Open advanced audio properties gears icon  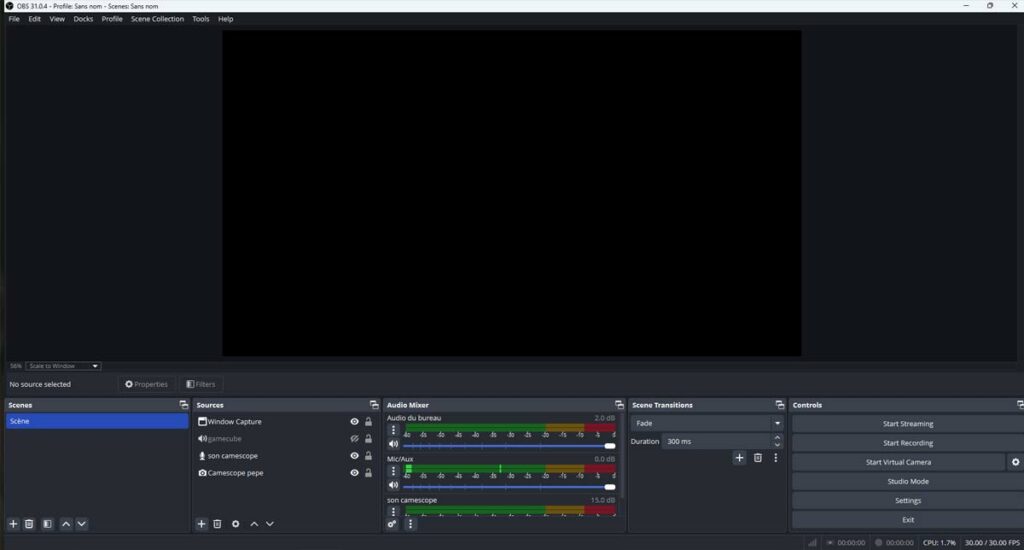point(393,524)
